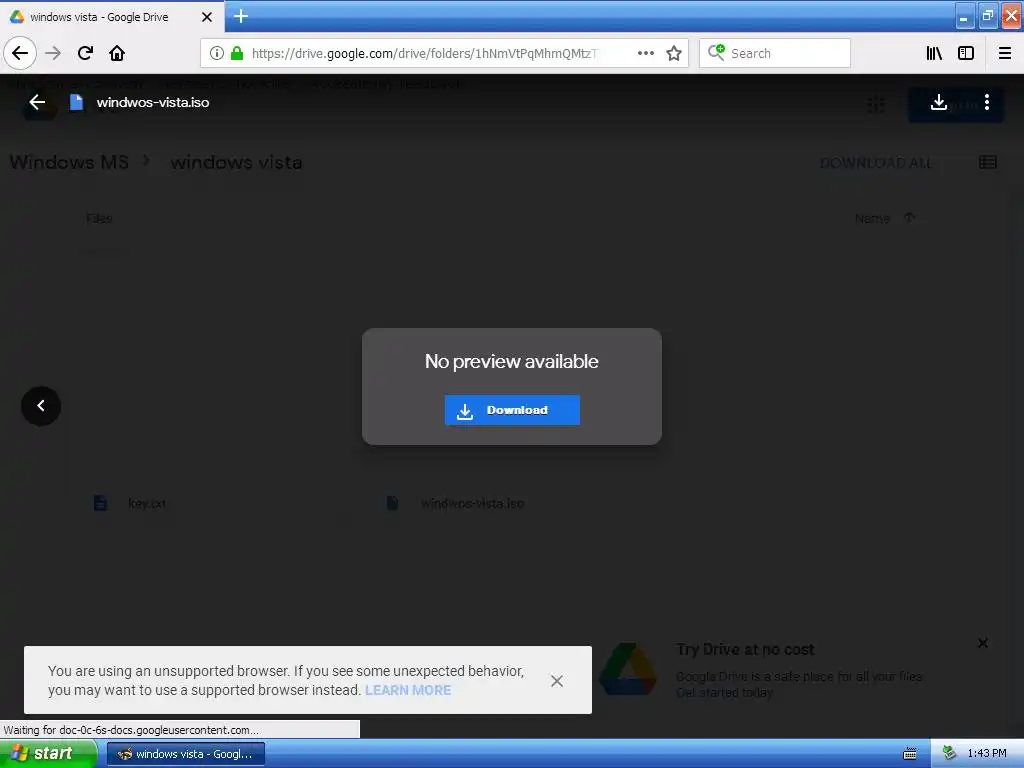Viewport: 1024px width, 768px height.
Task: Close preview with back arrow near filename
Action: [37, 102]
